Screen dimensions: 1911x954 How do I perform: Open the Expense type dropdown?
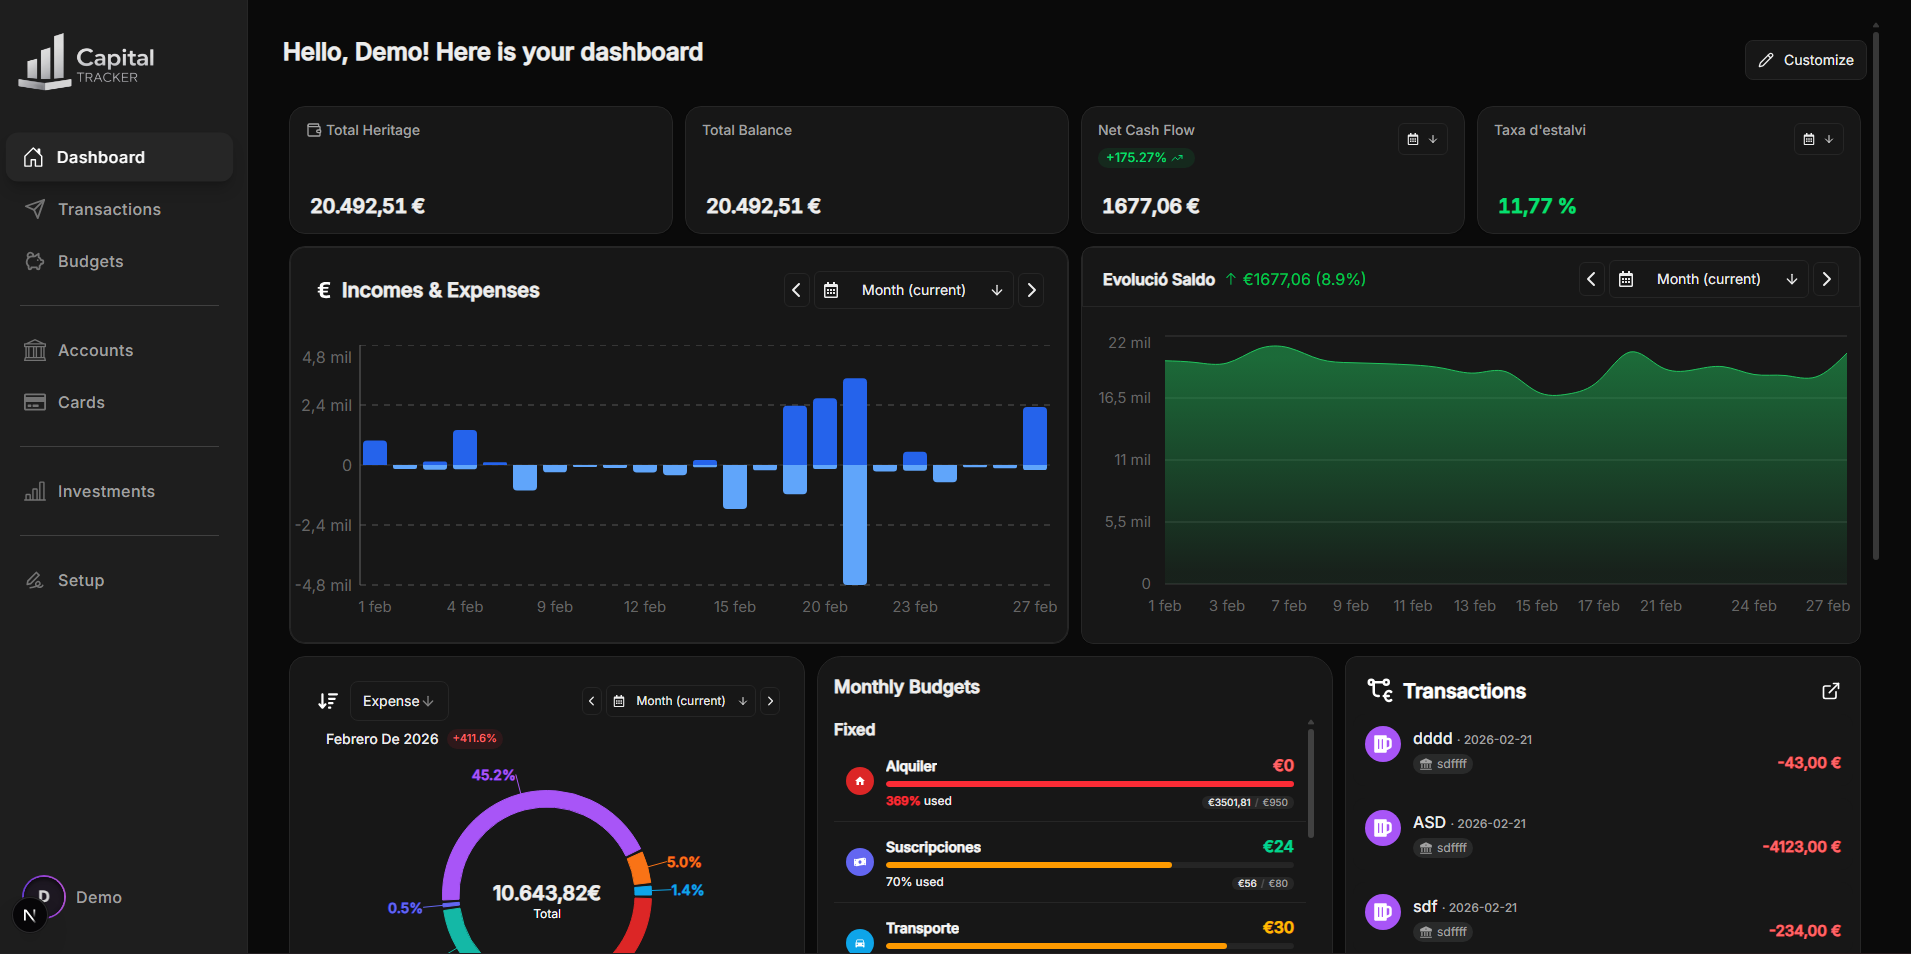[x=398, y=701]
